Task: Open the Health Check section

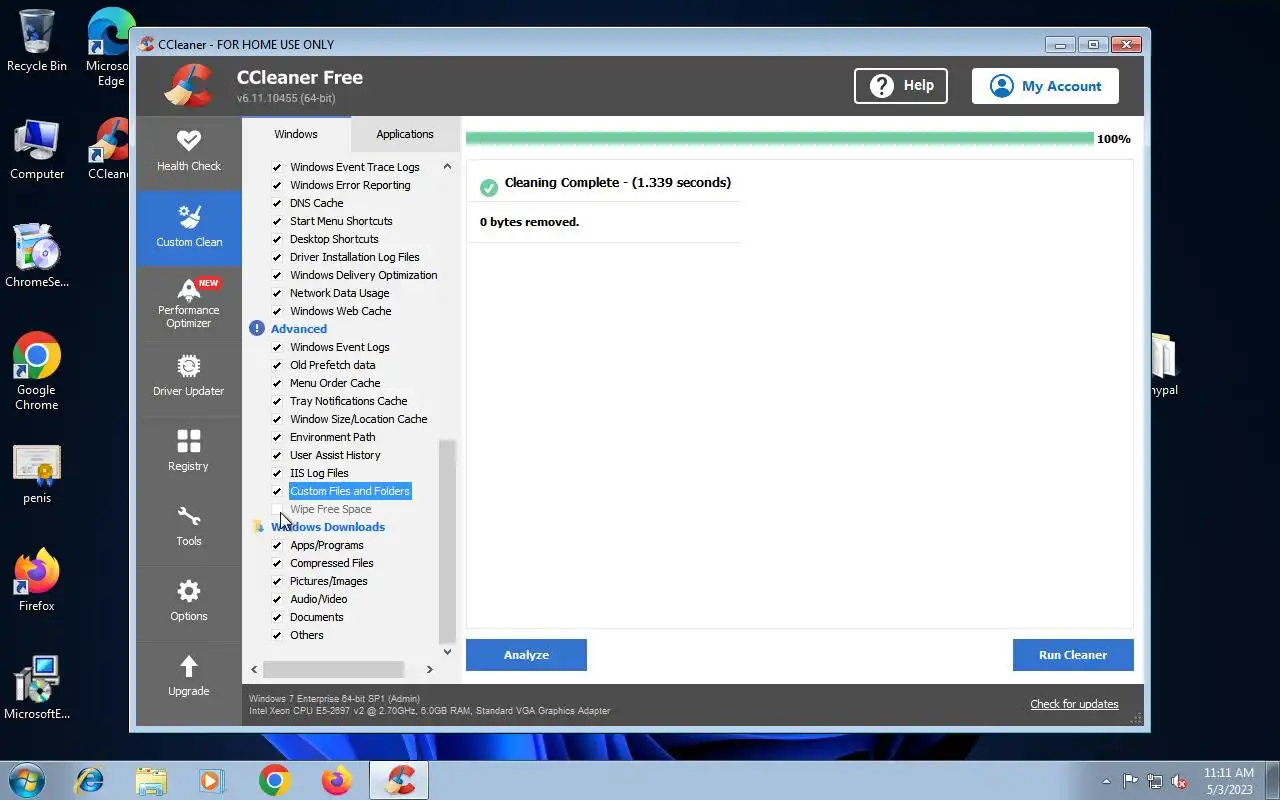Action: (188, 151)
